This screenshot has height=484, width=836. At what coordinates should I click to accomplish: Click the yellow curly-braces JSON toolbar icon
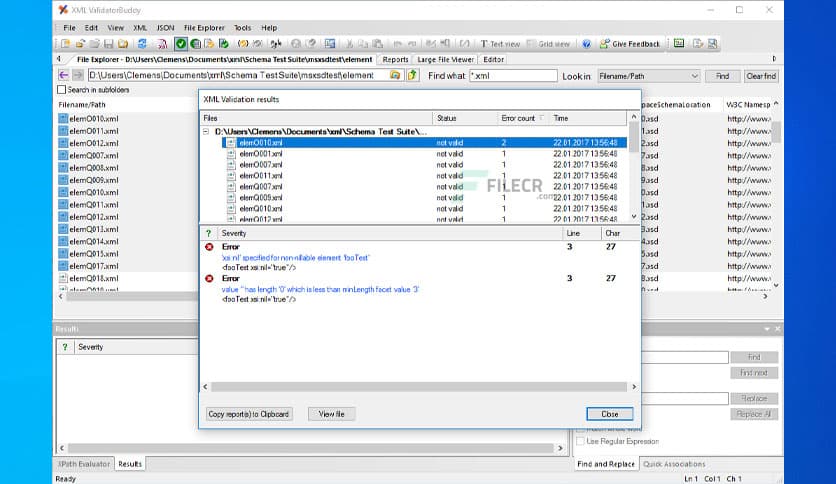coord(243,44)
